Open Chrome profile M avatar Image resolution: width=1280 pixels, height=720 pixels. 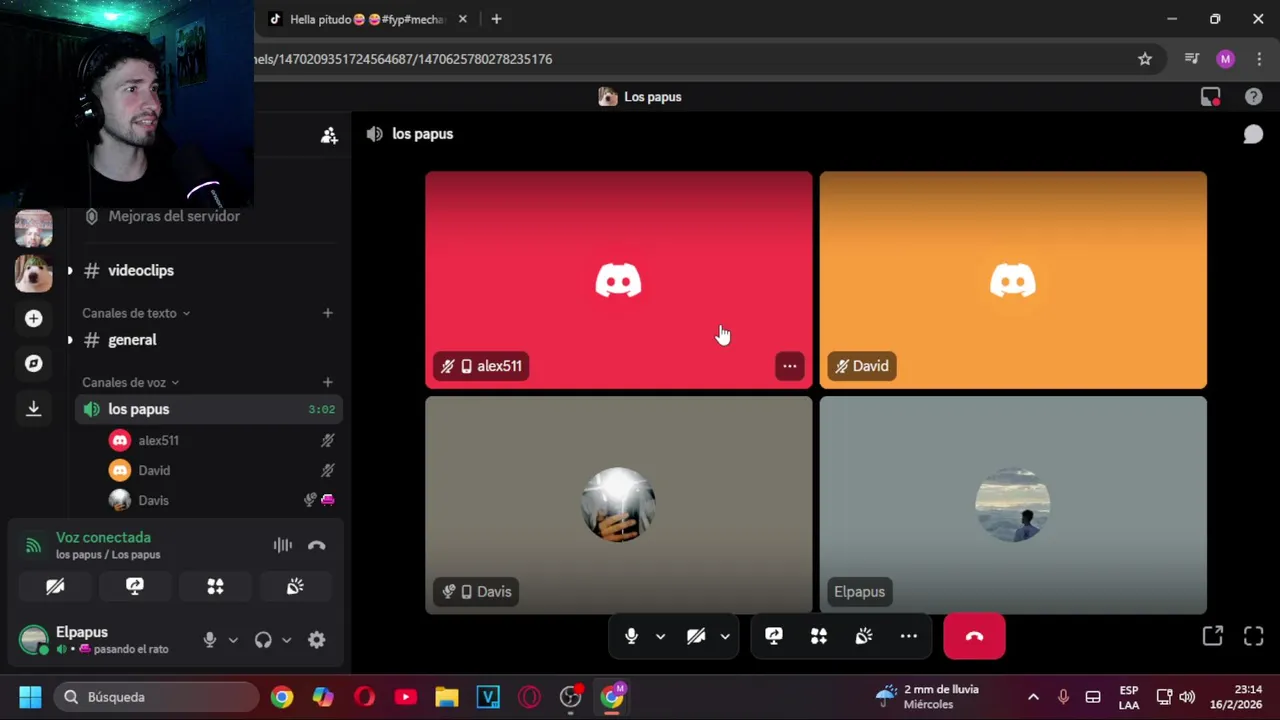point(1226,59)
